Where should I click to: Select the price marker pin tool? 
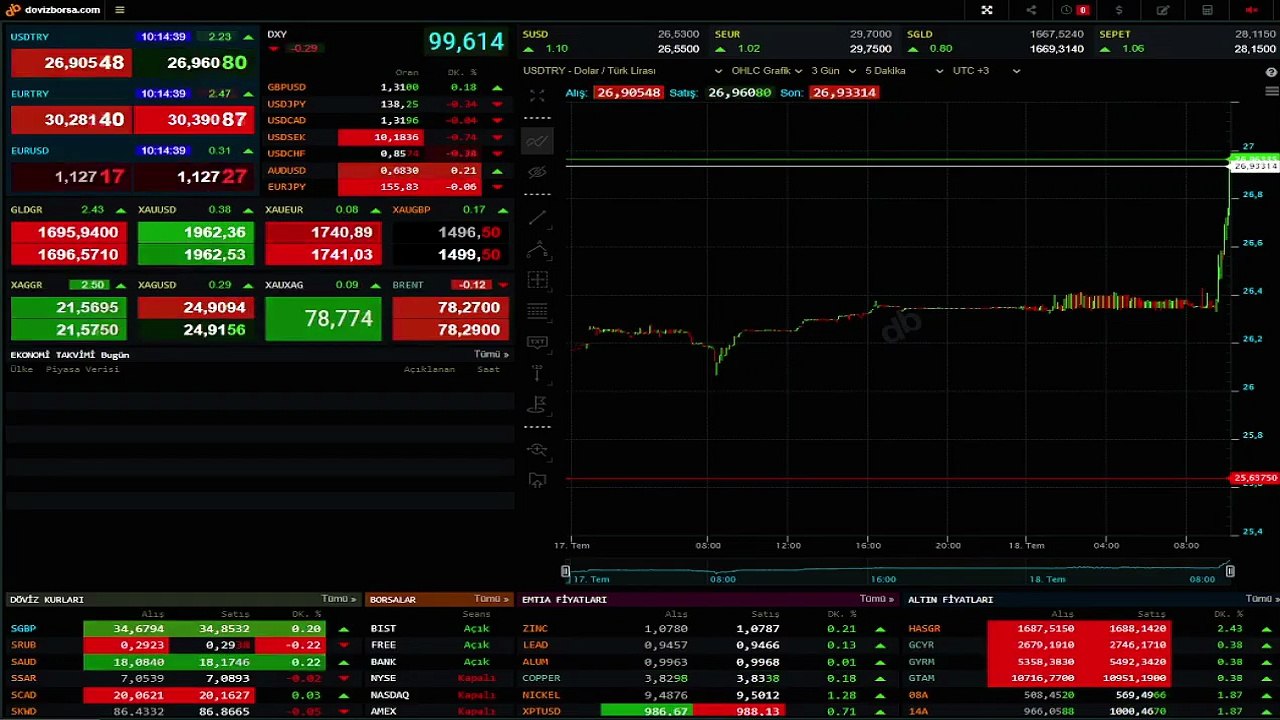[x=537, y=373]
